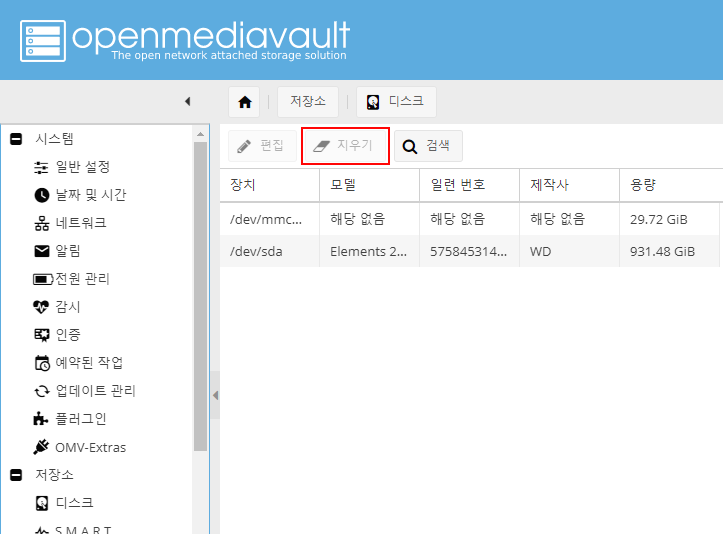This screenshot has height=534, width=723.
Task: Collapse the sidebar with top arrow
Action: pyautogui.click(x=188, y=101)
